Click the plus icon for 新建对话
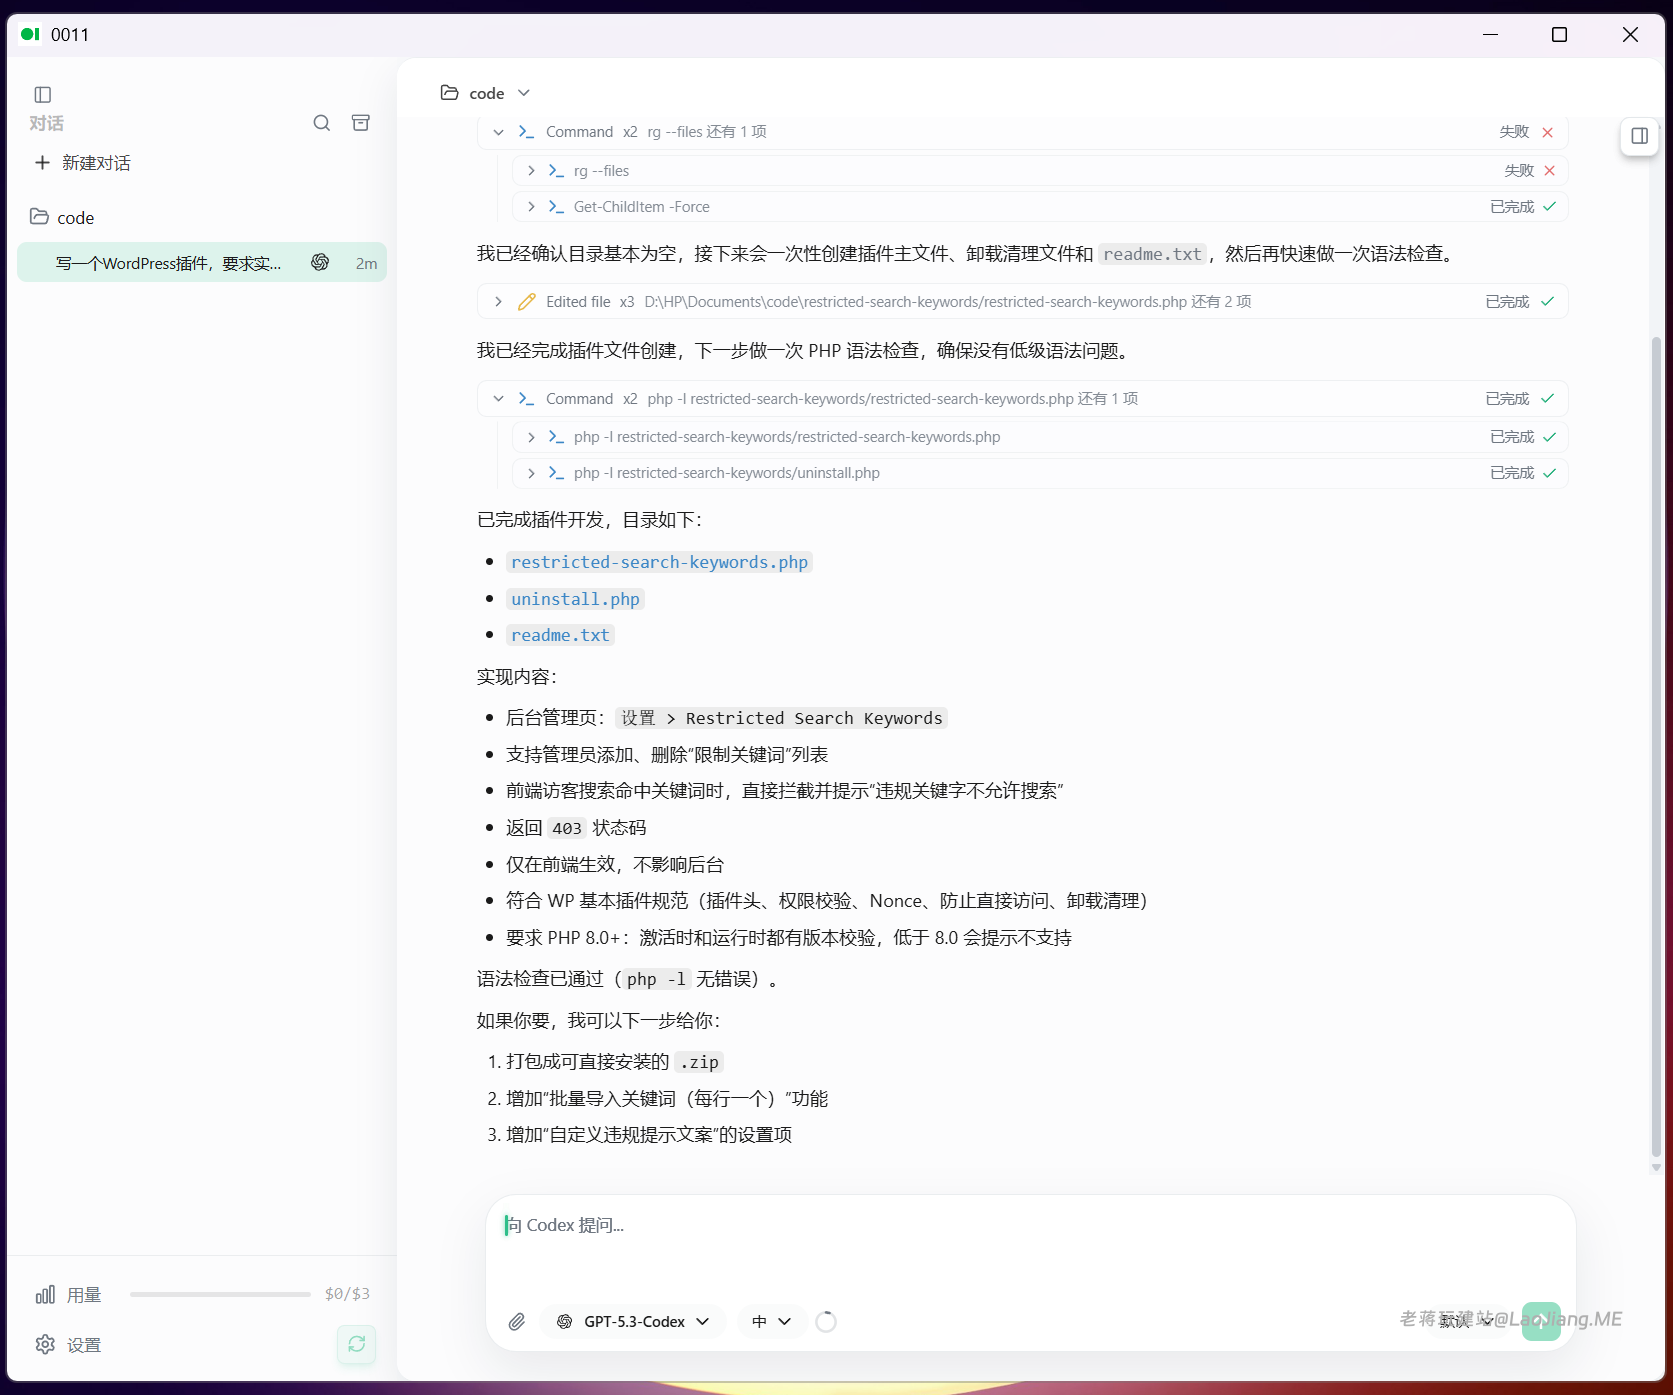This screenshot has width=1673, height=1395. 42,163
